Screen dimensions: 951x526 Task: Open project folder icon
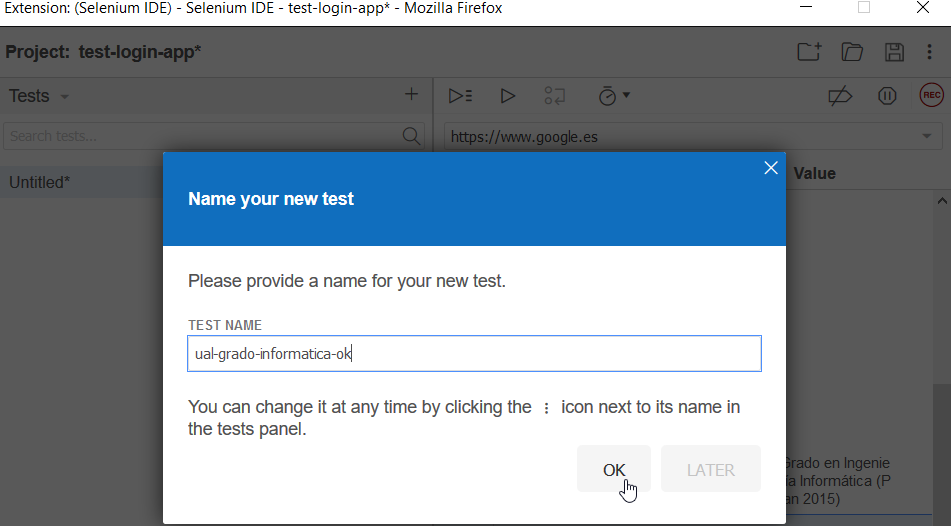(852, 52)
